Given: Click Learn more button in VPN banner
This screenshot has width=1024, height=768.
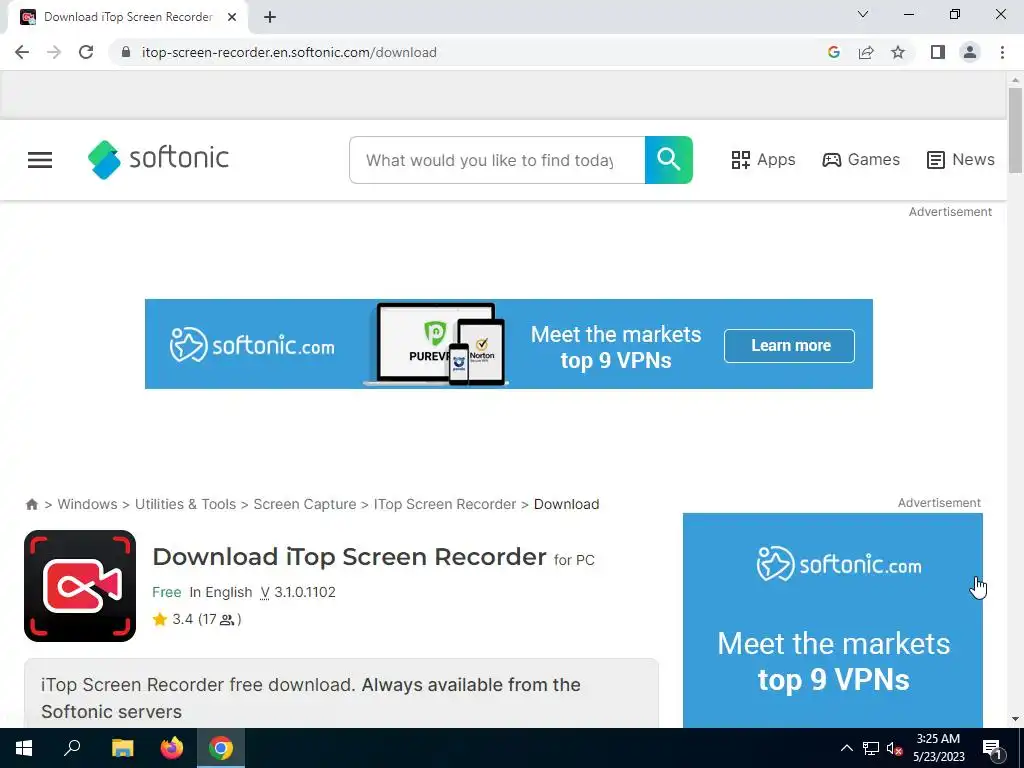Looking at the screenshot, I should point(789,345).
